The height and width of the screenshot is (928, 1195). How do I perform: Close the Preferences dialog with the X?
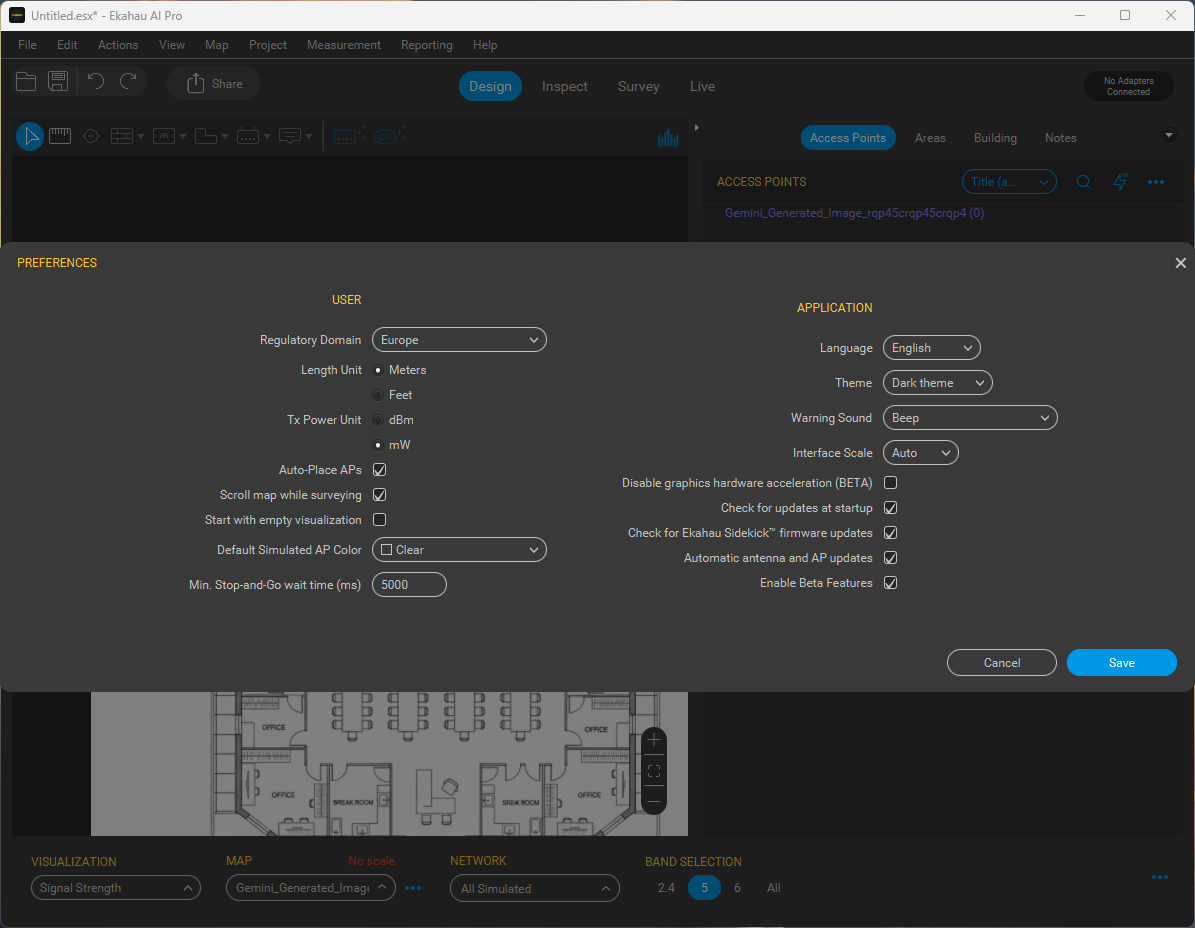point(1180,263)
